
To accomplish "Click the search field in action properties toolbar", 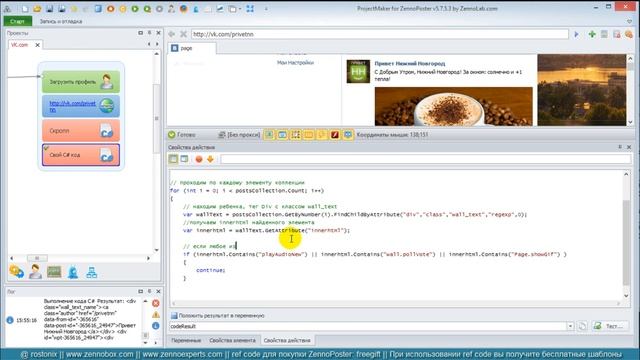I will 426,159.
